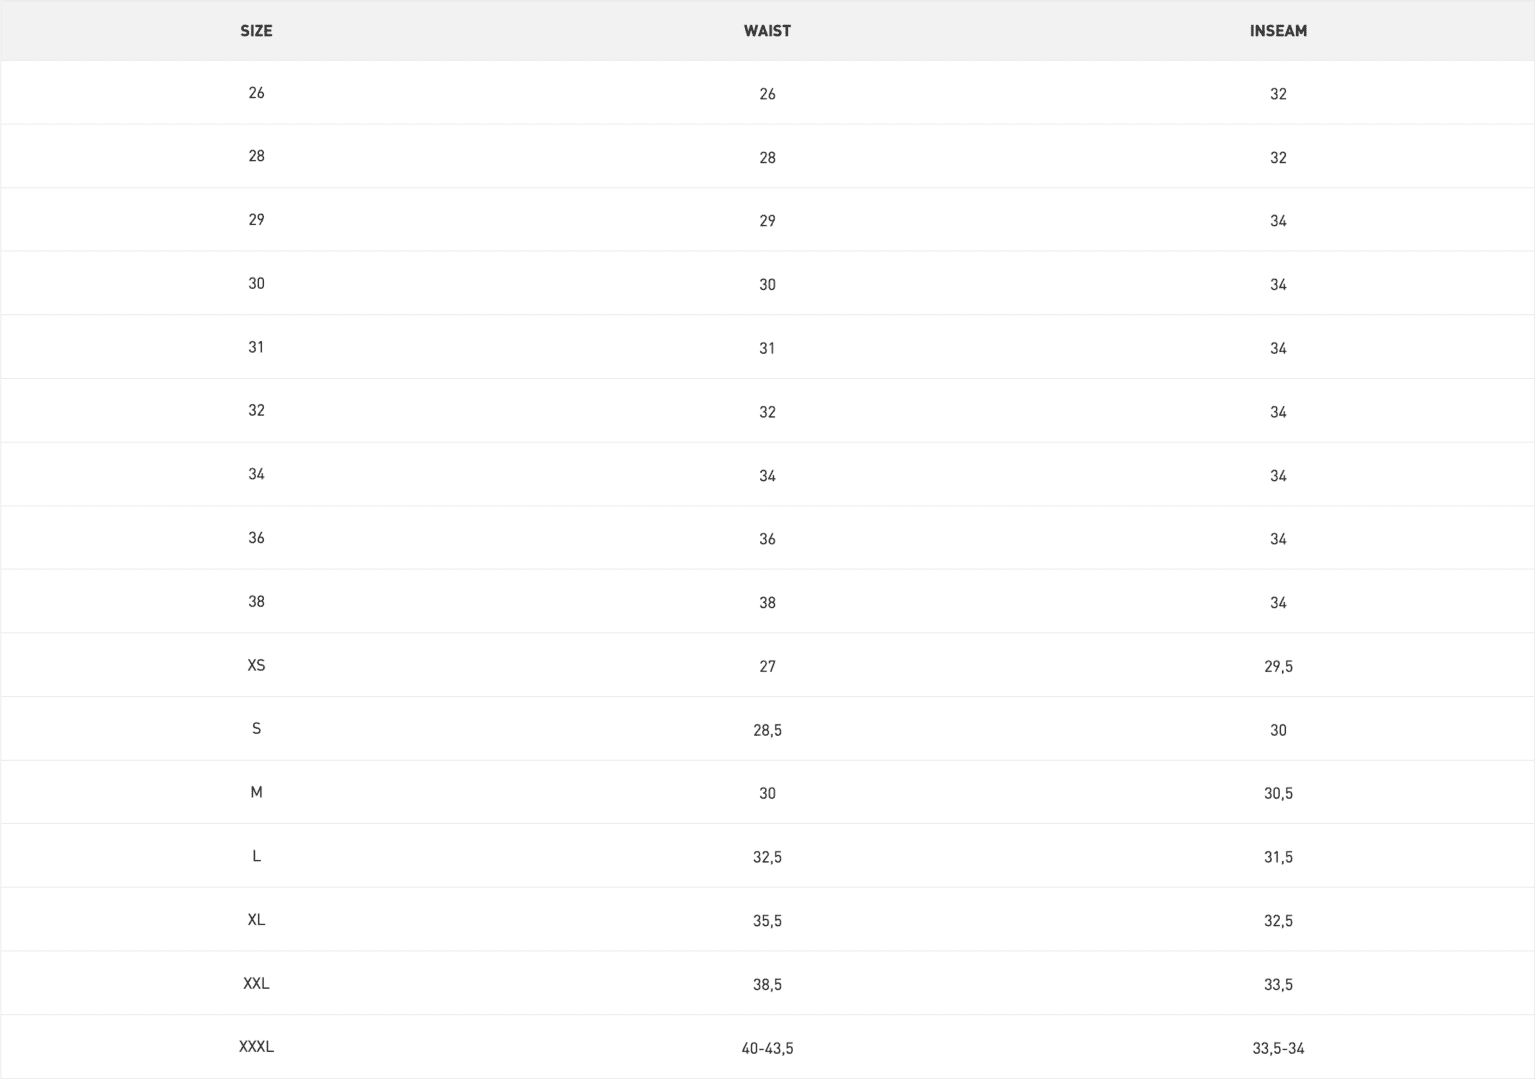
Task: Select size 38 in SIZE column
Action: (x=256, y=601)
